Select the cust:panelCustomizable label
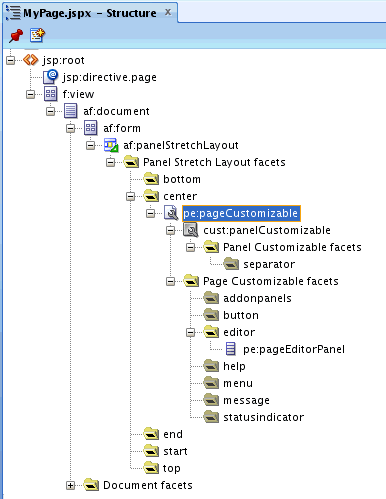This screenshot has width=386, height=499. tap(267, 230)
